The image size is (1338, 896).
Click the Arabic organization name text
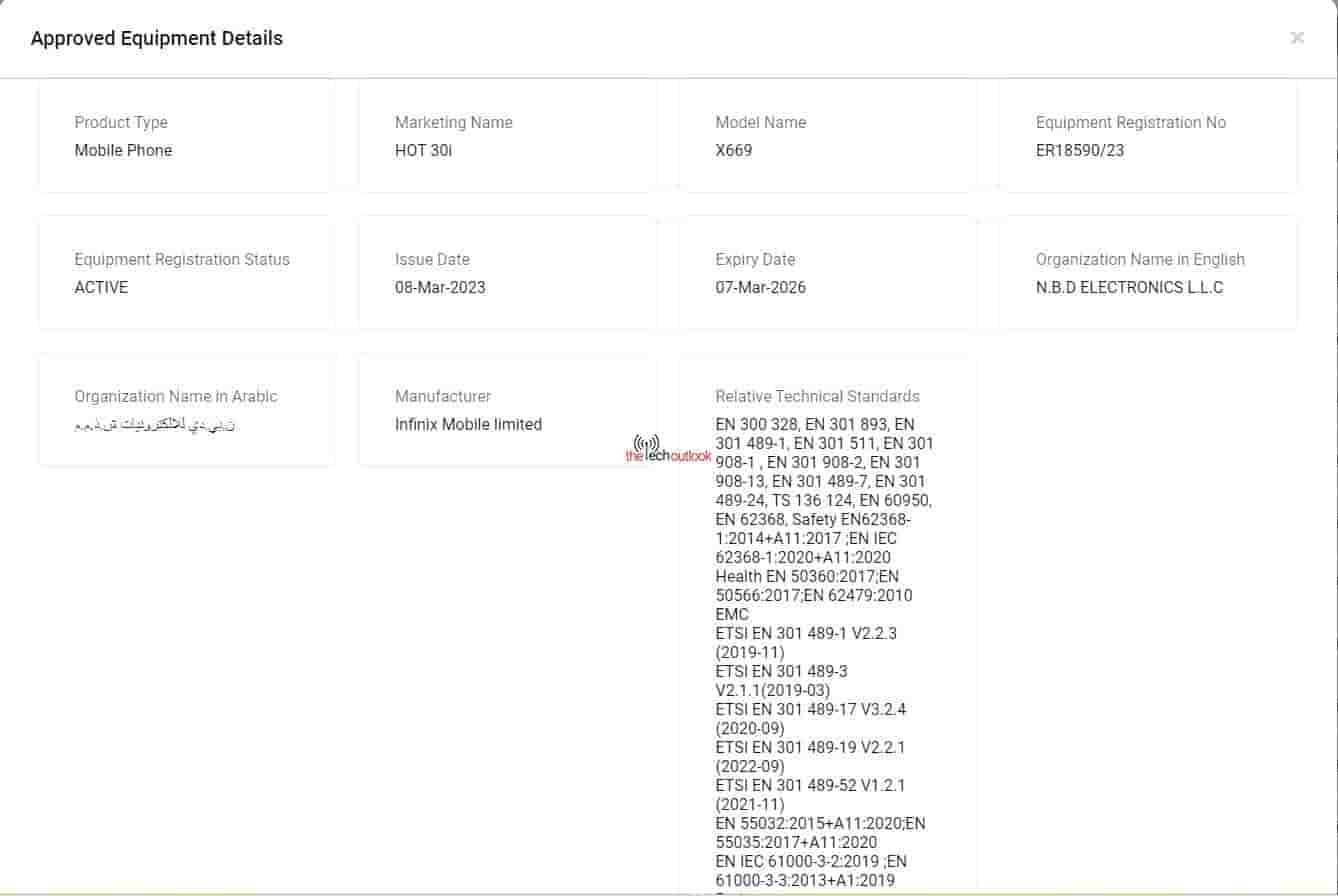155,425
